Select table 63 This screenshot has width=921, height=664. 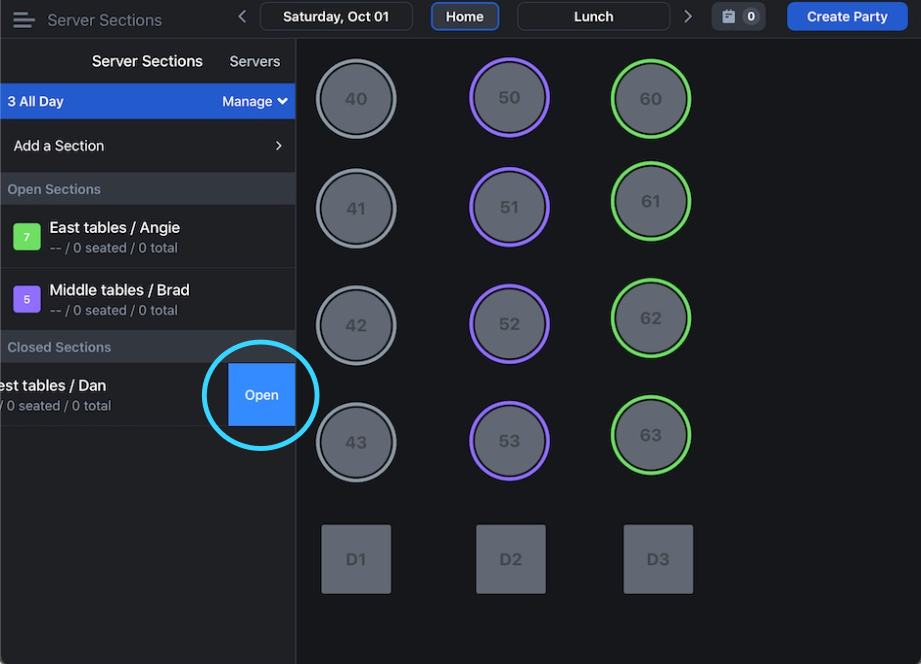coord(651,435)
